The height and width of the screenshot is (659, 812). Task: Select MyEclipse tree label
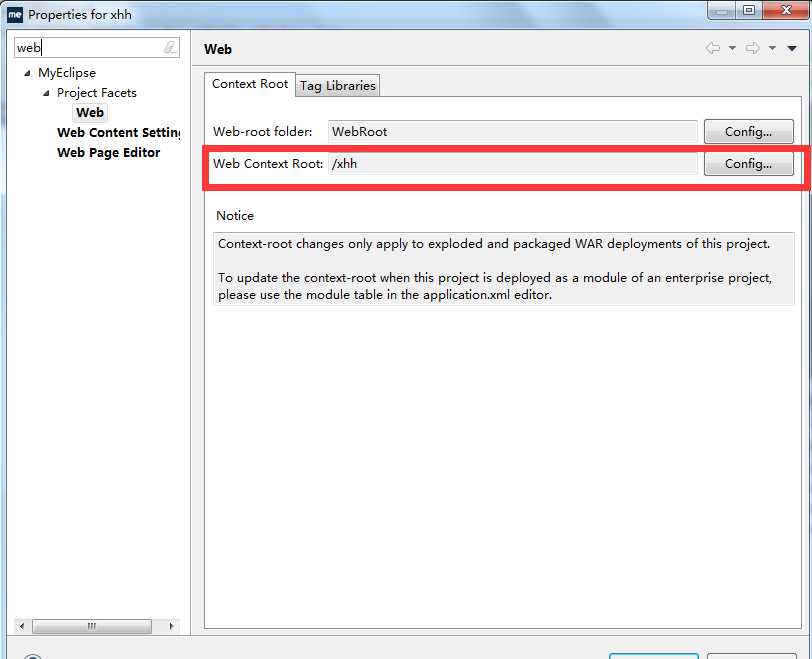point(67,72)
